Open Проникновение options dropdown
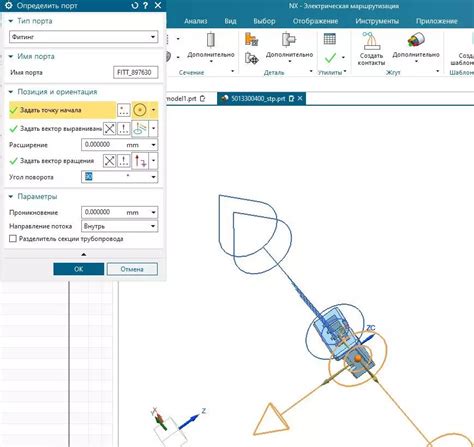This screenshot has width=474, height=447. (x=153, y=212)
